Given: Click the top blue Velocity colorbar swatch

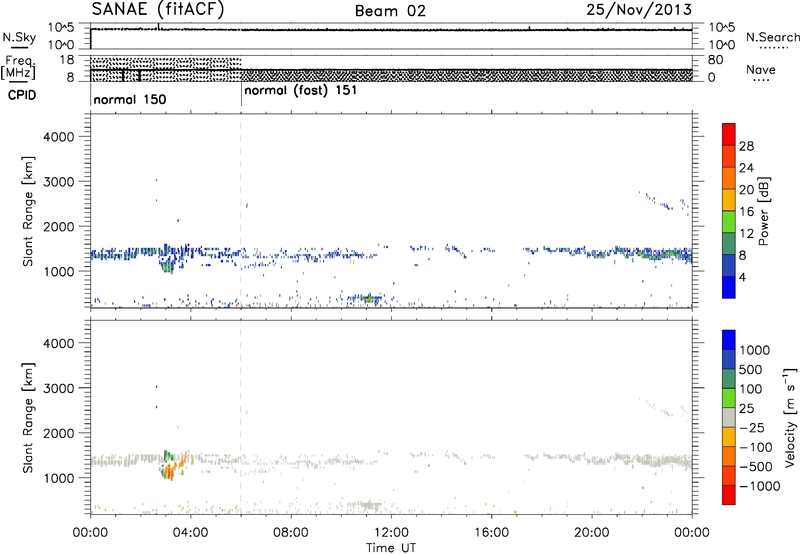Looking at the screenshot, I should pos(729,340).
